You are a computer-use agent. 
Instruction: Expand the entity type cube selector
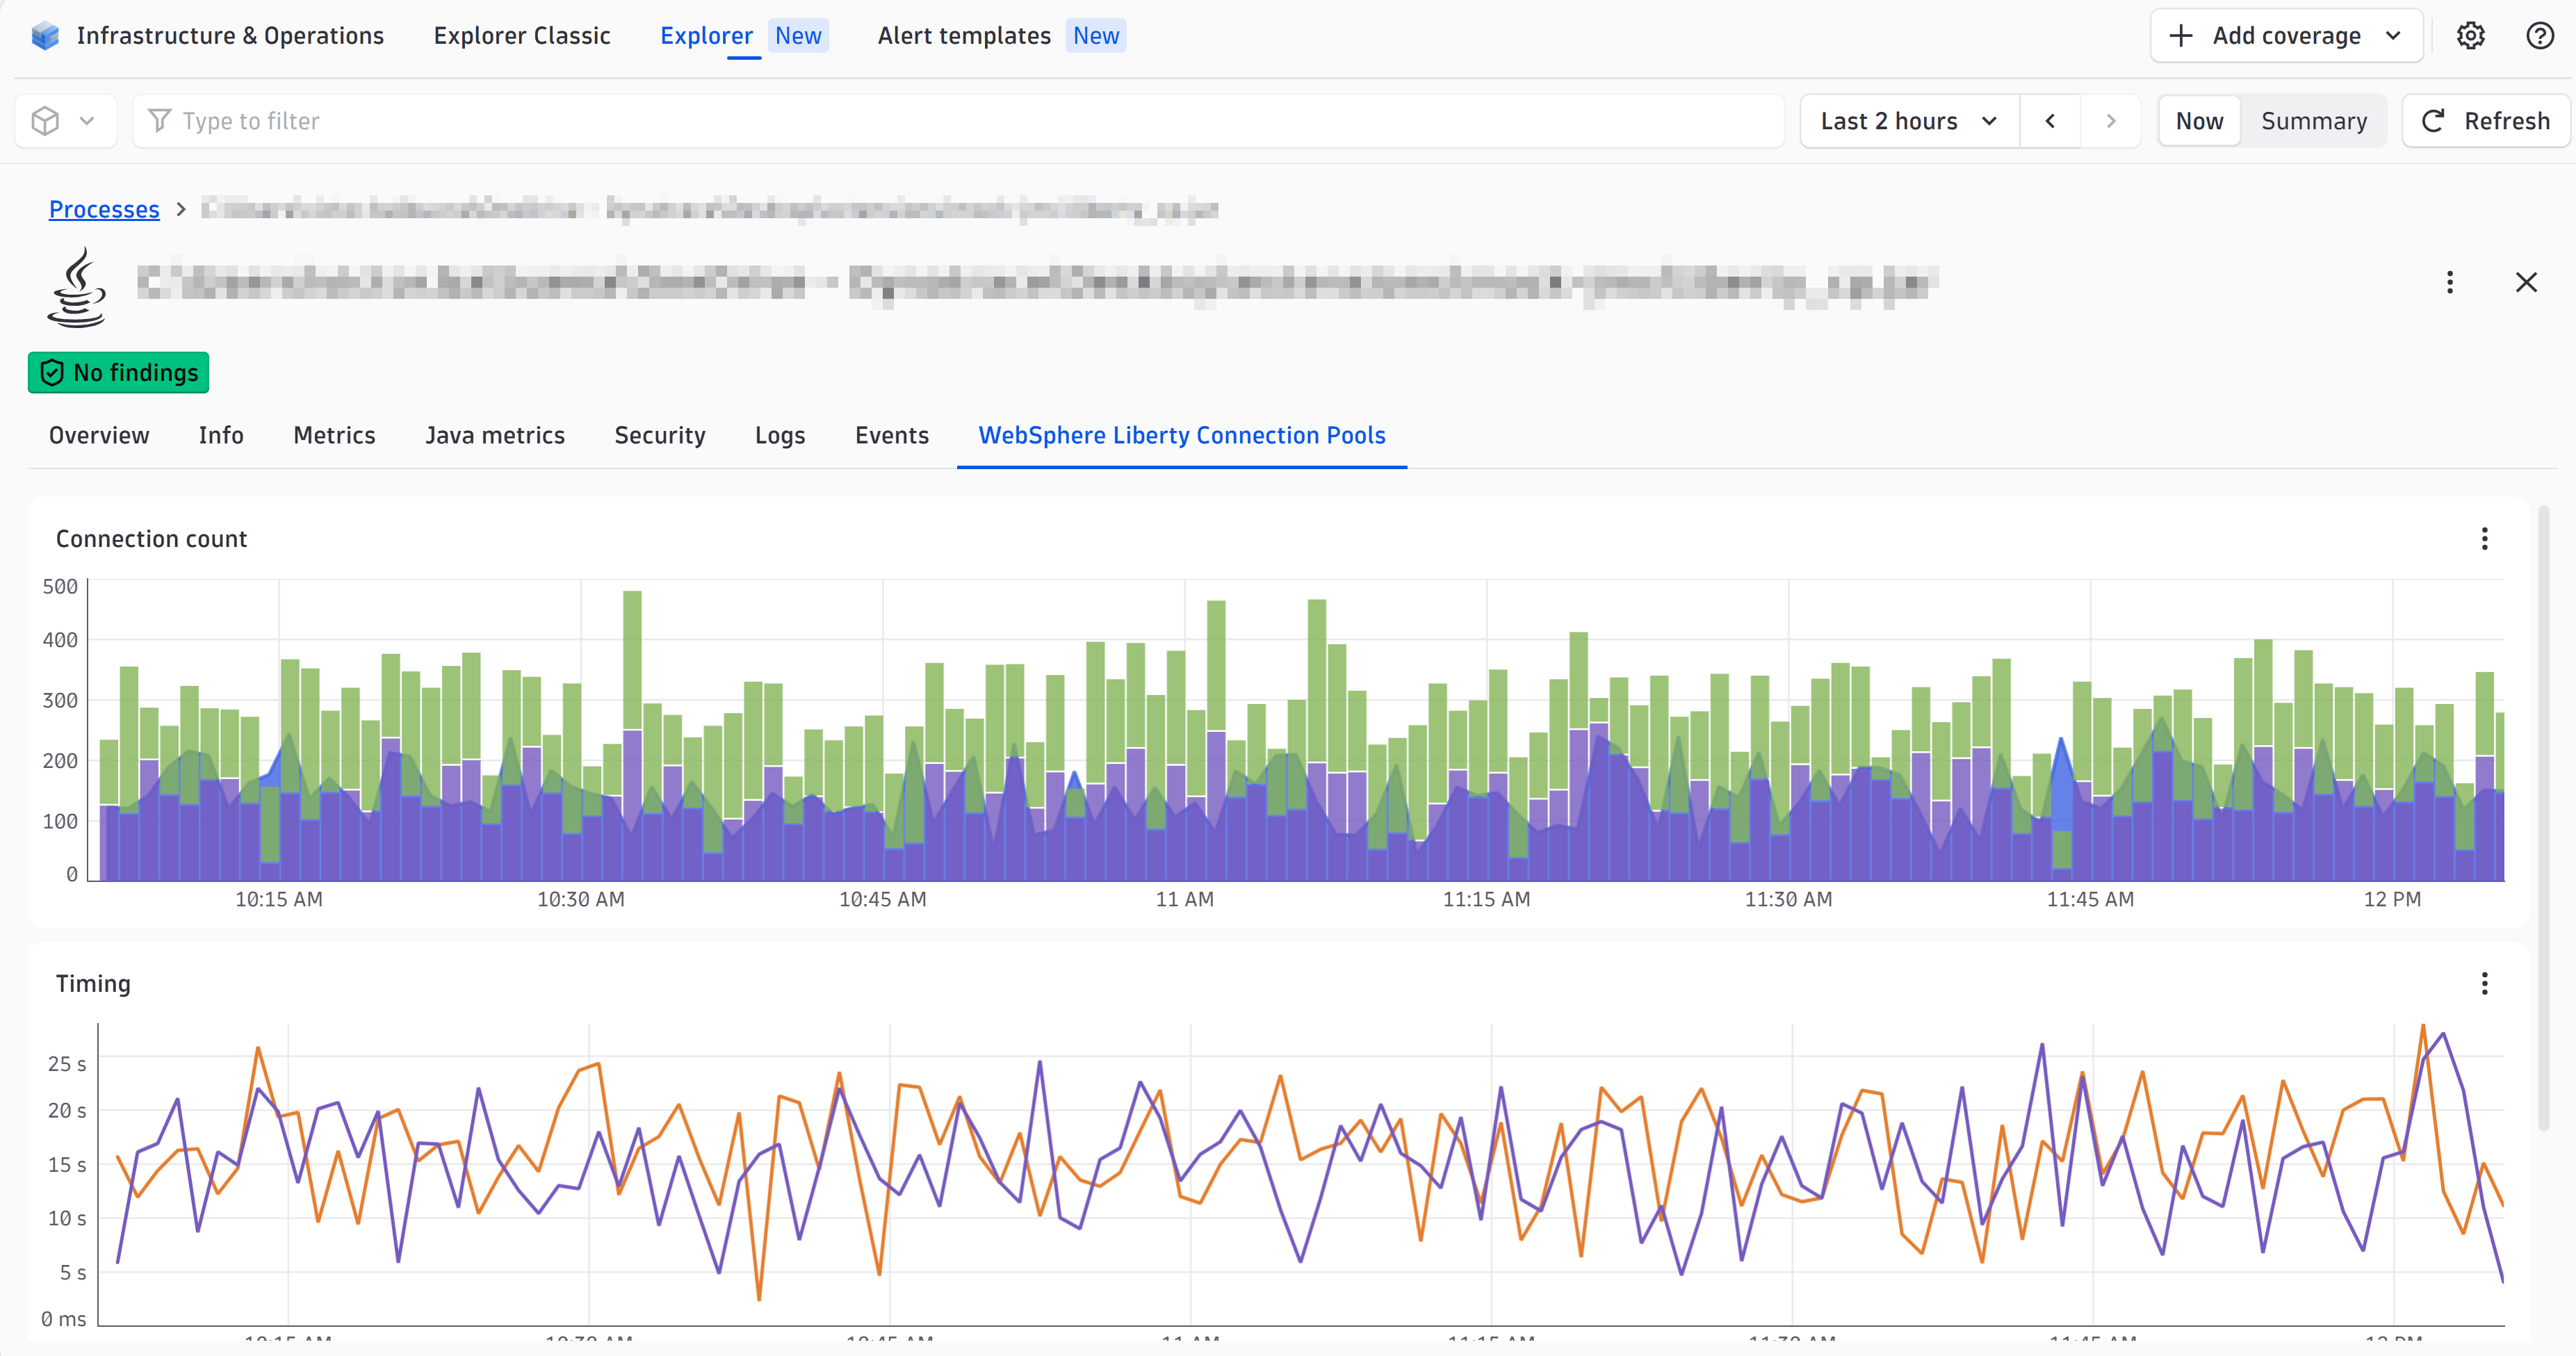tap(65, 121)
